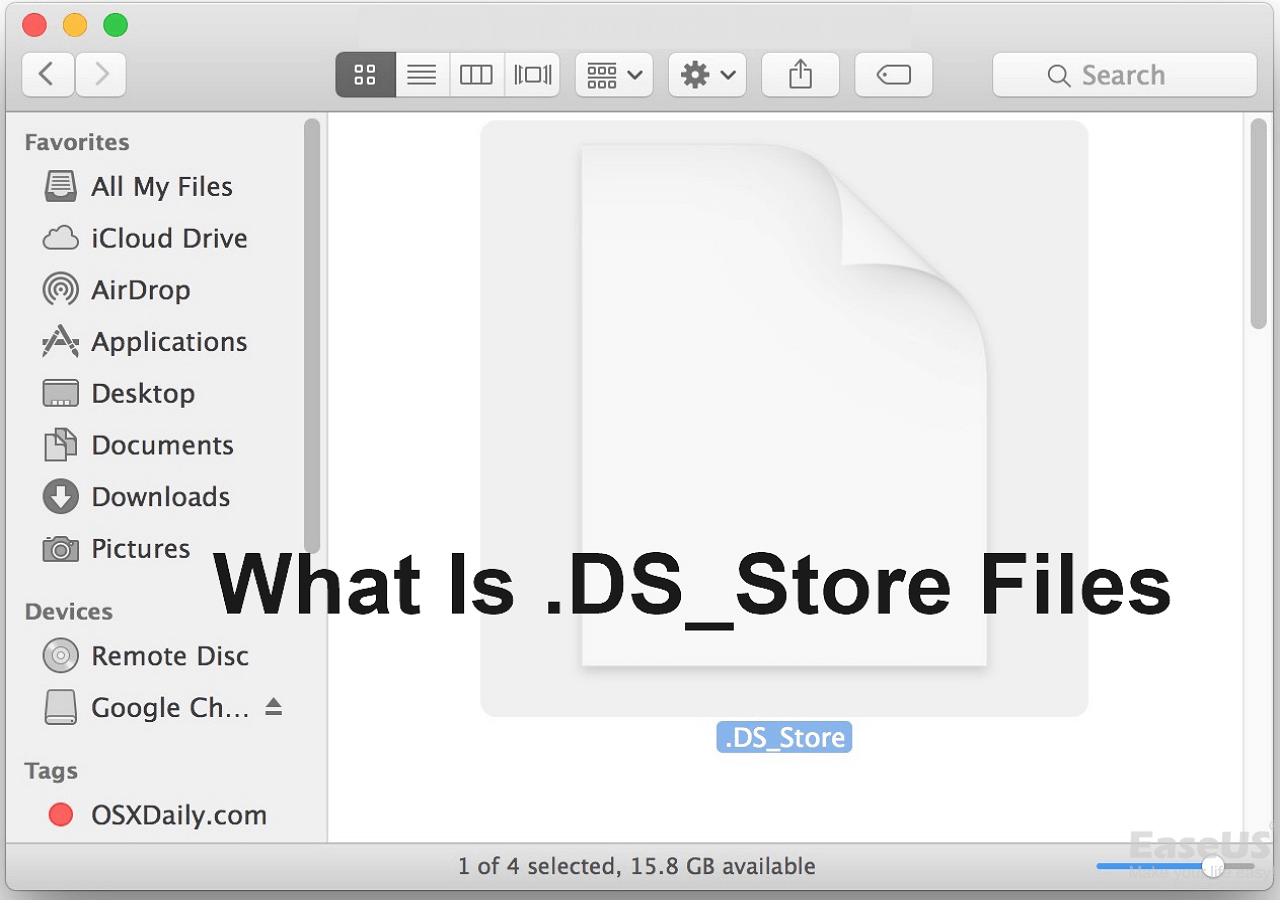Open the item arrangement dropdown
The height and width of the screenshot is (900, 1280).
[614, 75]
